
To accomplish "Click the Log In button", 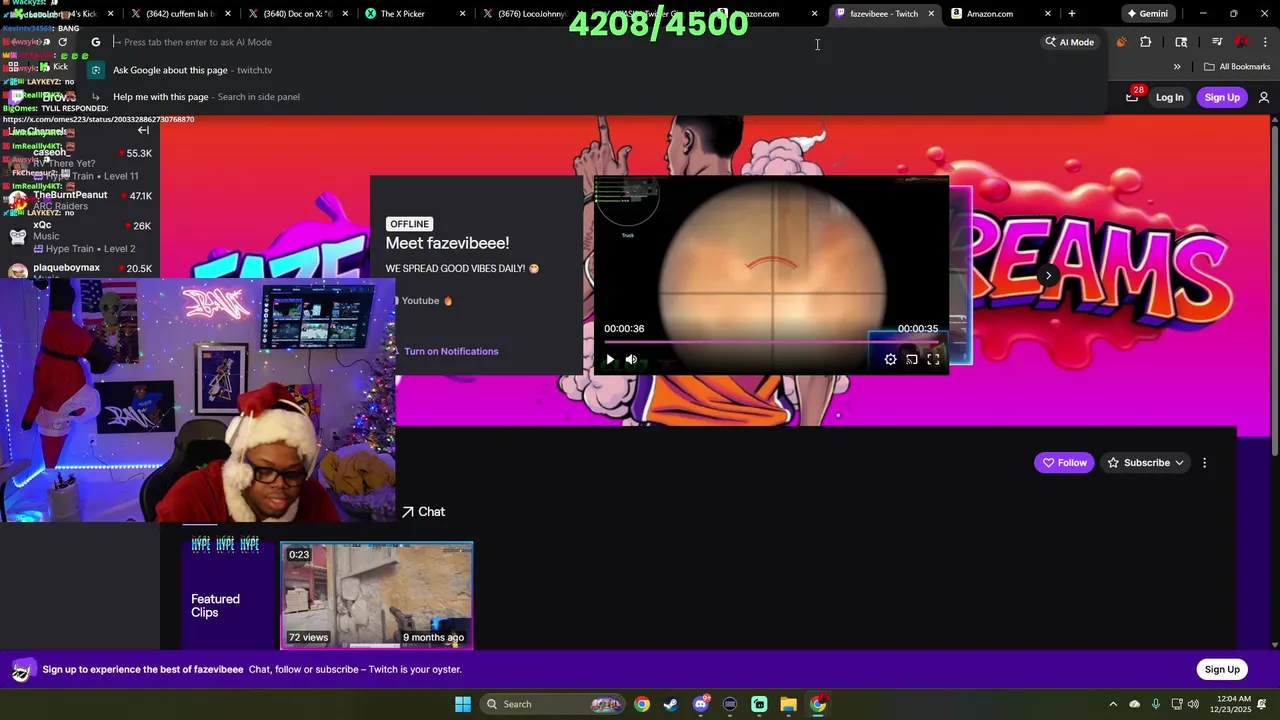I will (1169, 97).
